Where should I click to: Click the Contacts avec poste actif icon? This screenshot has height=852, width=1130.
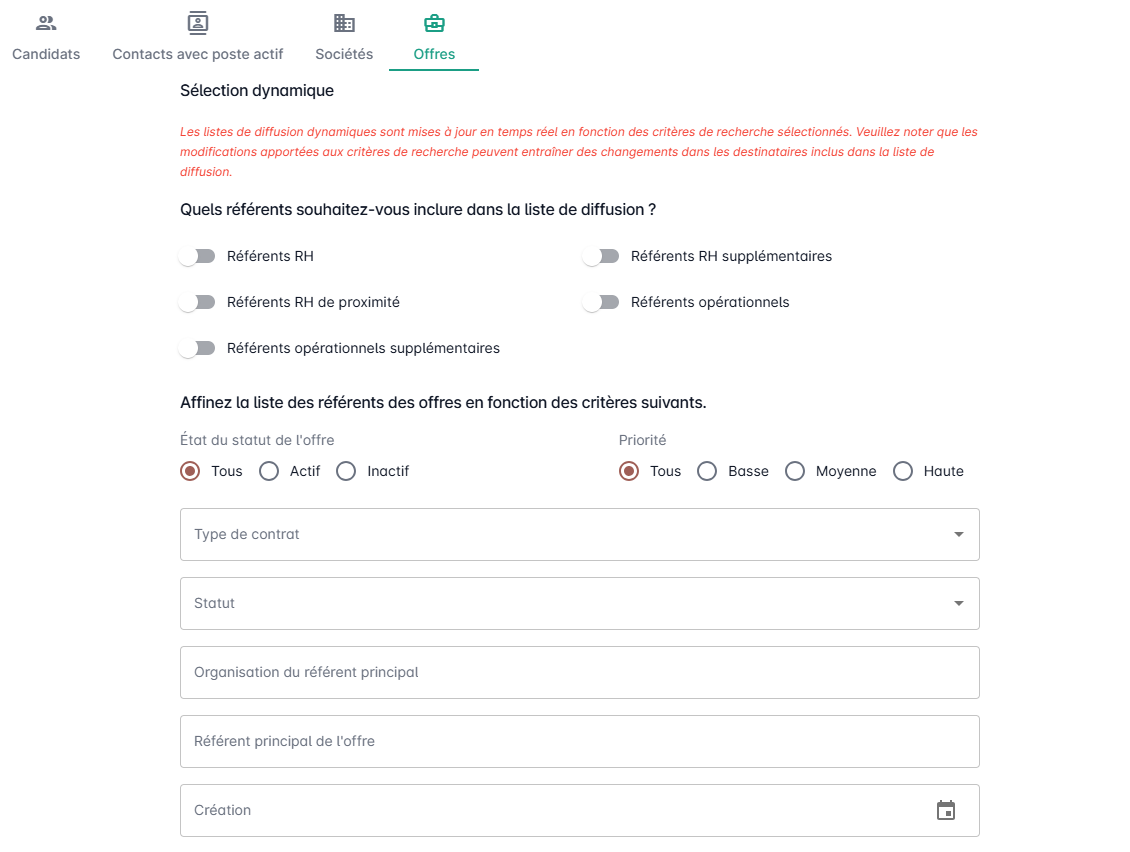pos(198,23)
